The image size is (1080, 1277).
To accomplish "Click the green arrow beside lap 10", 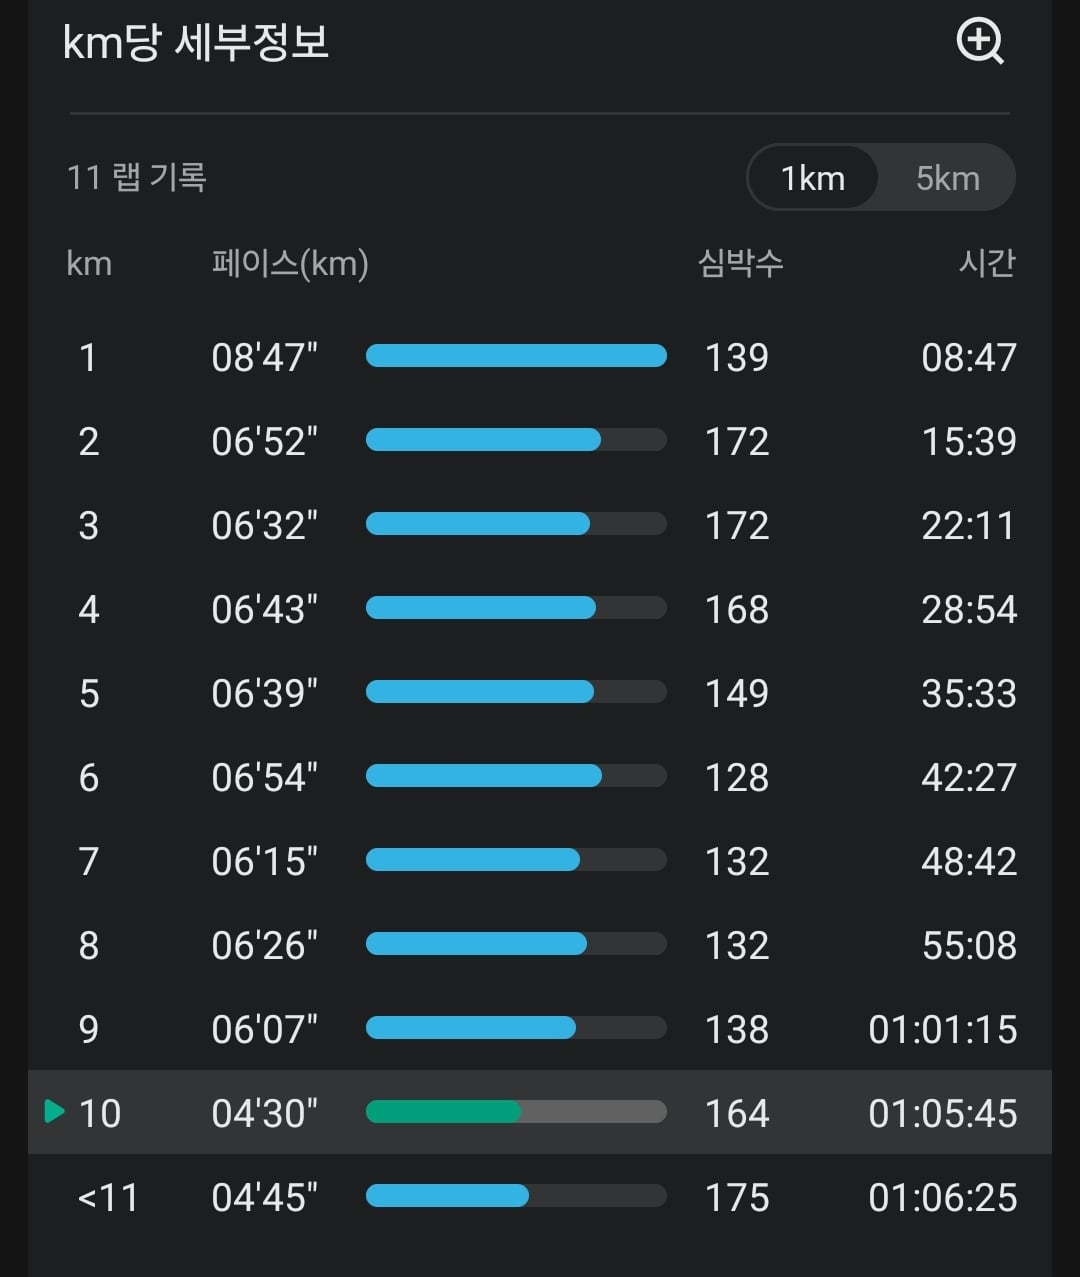I will (55, 1111).
